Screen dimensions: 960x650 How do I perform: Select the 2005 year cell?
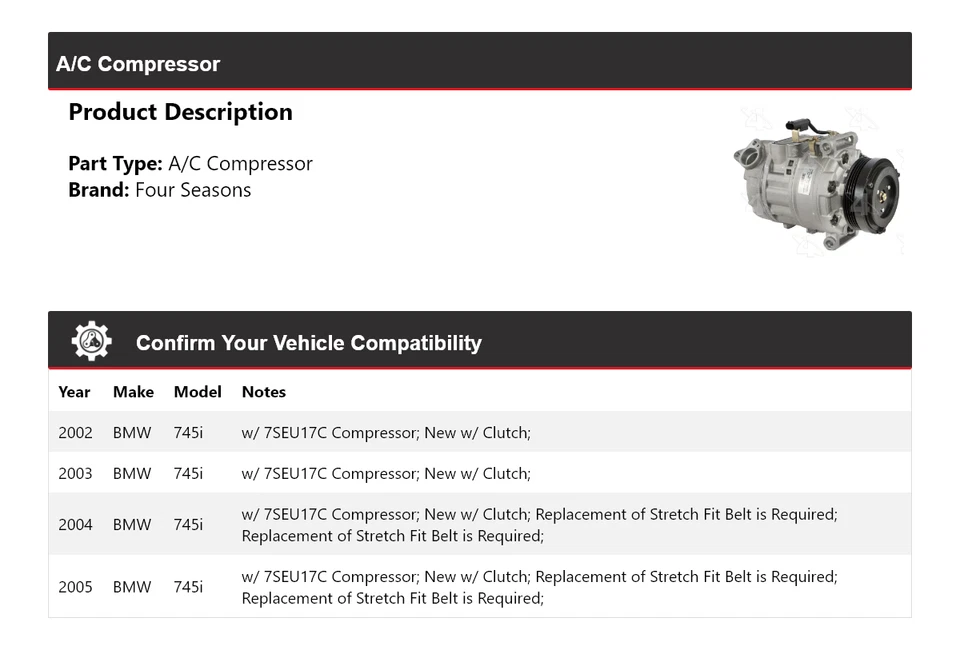tap(75, 587)
